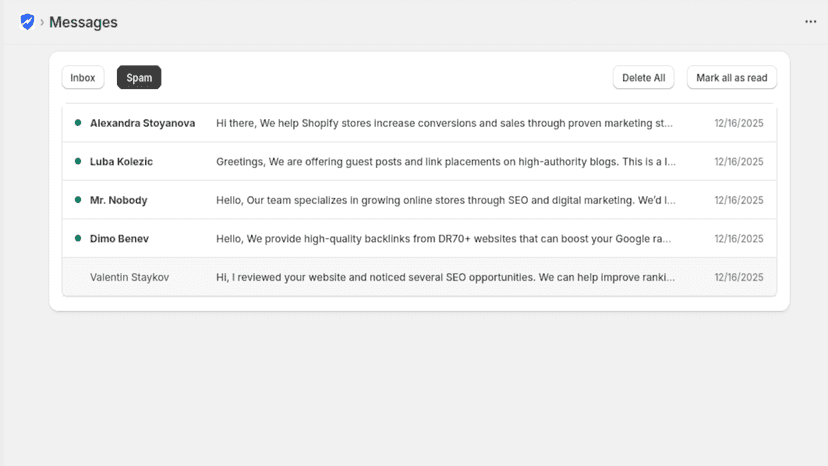Open message from Alexandra Stoyanova
828x466 pixels.
click(419, 123)
